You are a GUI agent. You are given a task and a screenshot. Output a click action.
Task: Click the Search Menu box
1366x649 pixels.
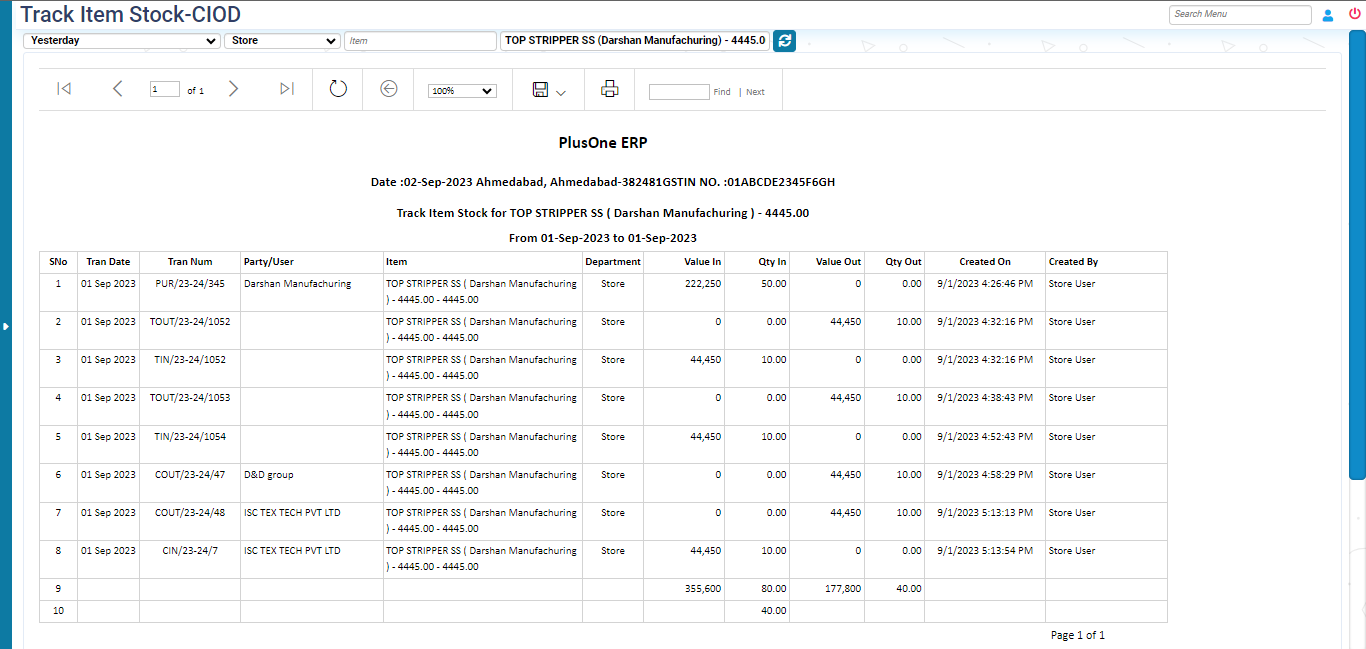tap(1239, 14)
